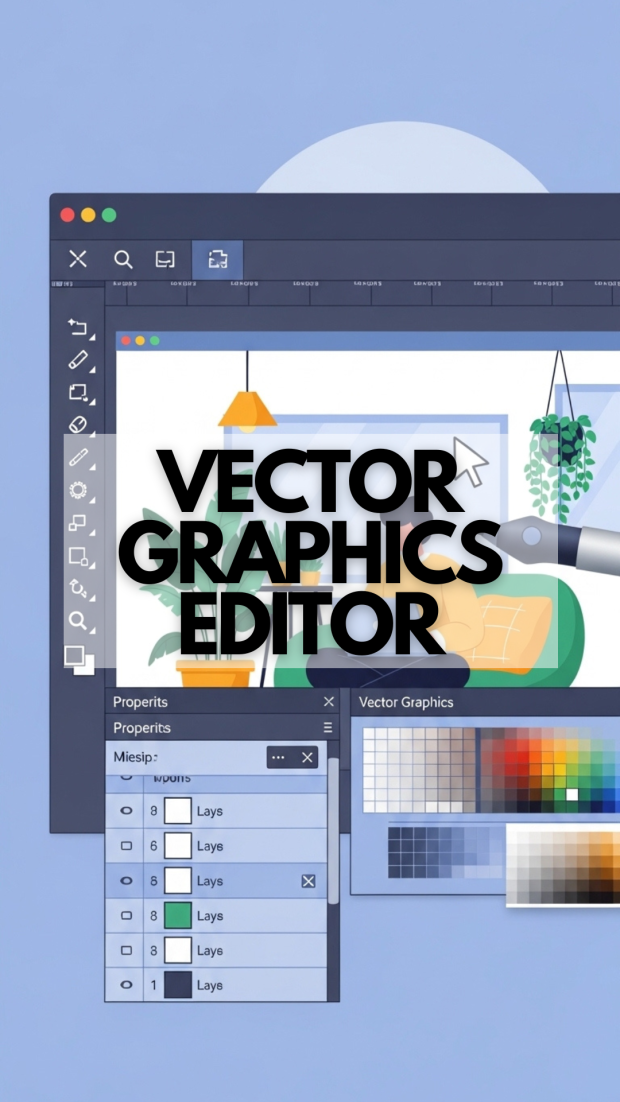The height and width of the screenshot is (1102, 620).
Task: Select the topmost Properits panel title tab
Action: pyautogui.click(x=141, y=702)
